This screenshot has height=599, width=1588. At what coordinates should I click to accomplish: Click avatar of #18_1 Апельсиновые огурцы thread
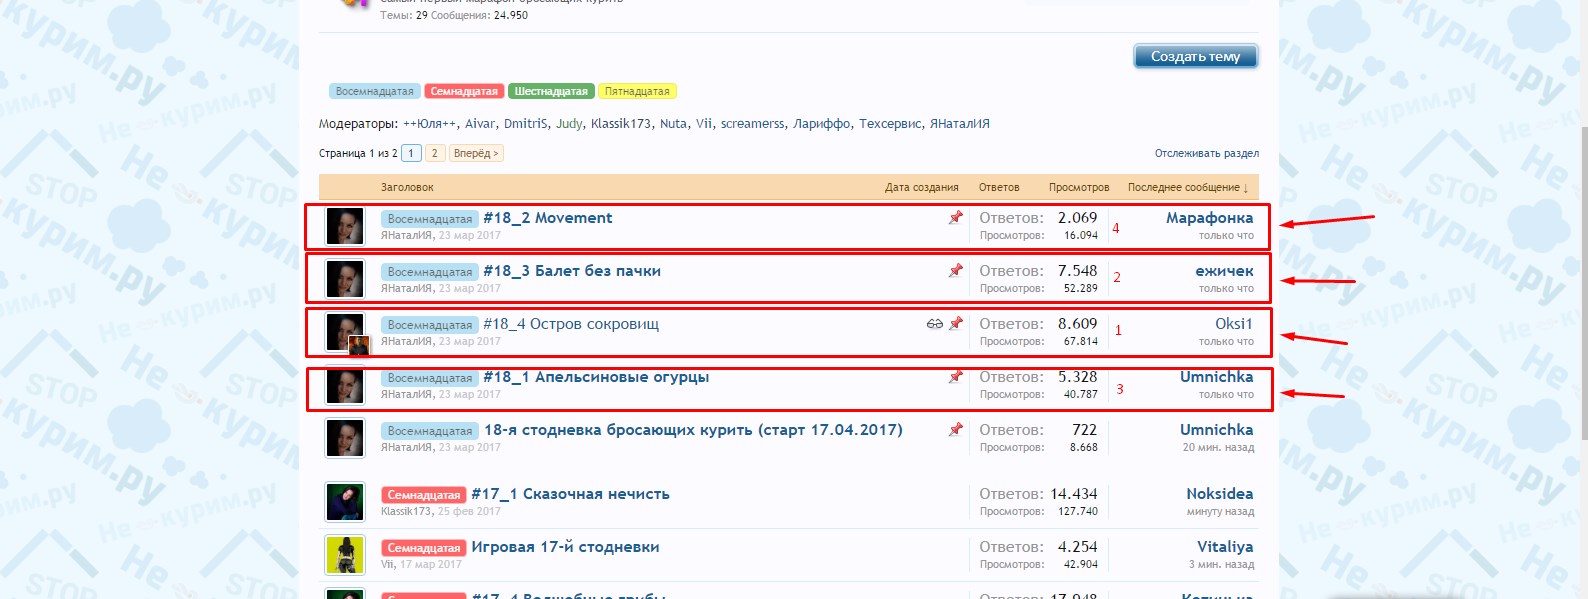[x=345, y=385]
